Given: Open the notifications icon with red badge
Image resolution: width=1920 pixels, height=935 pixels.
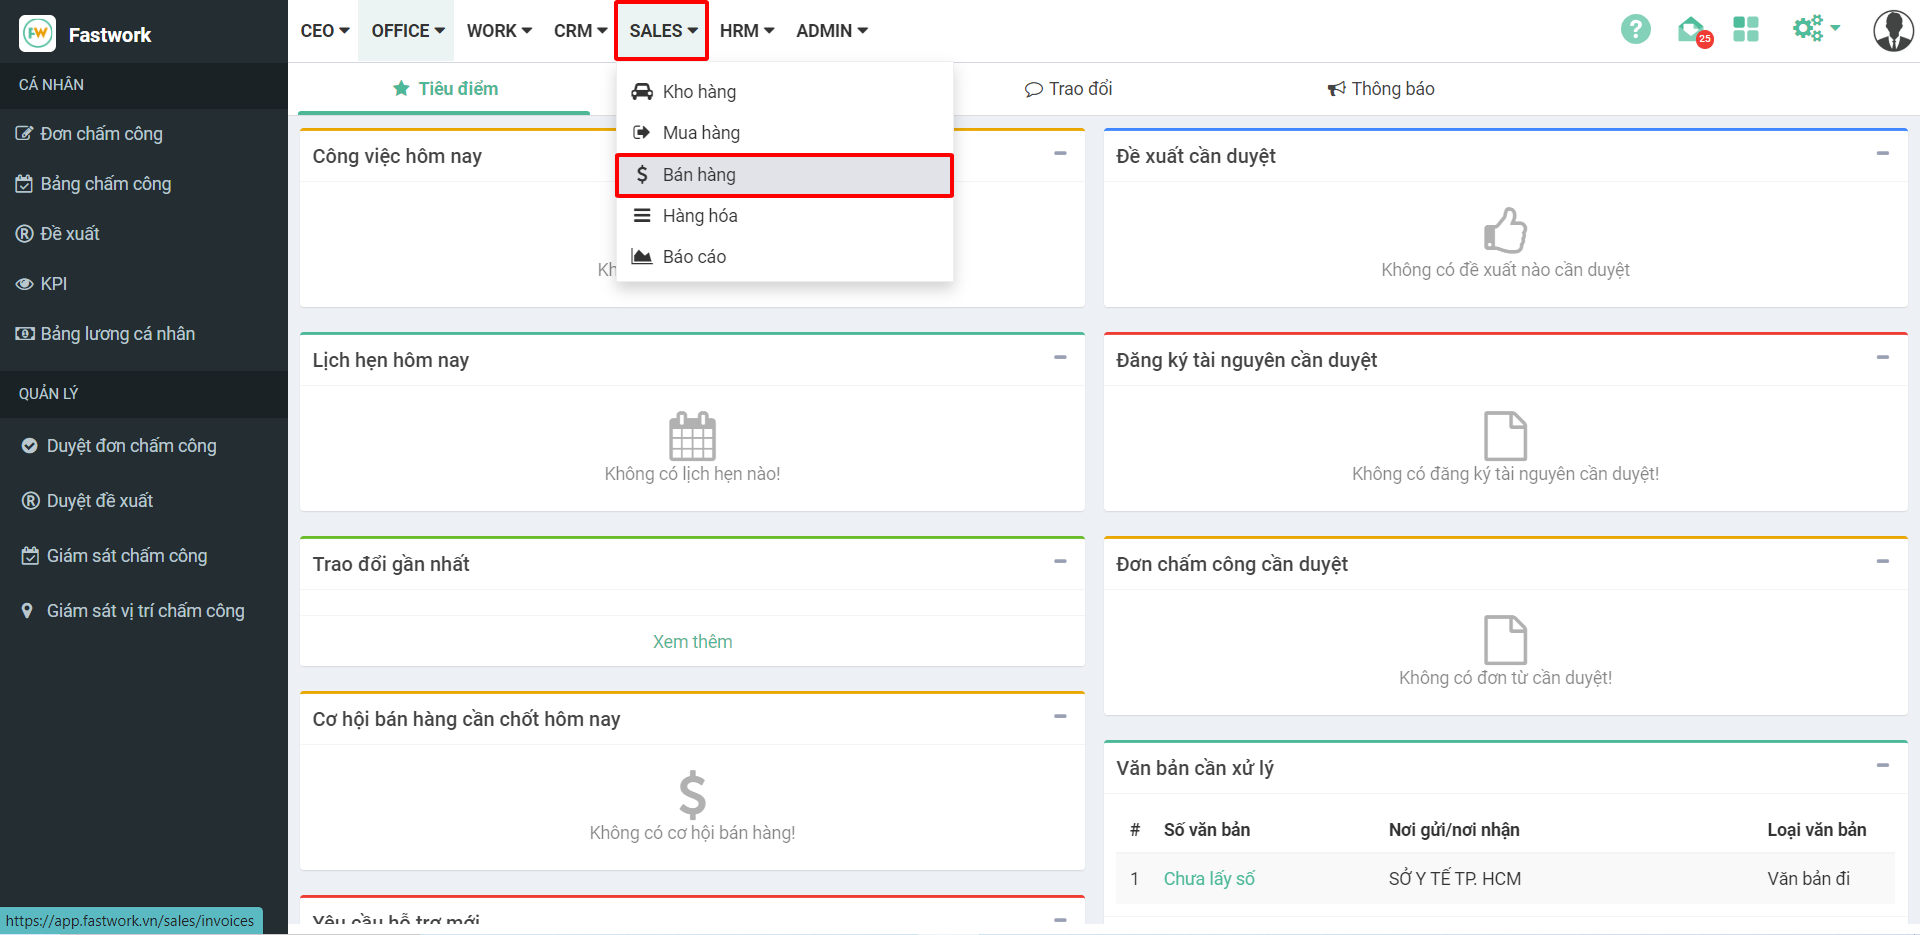Looking at the screenshot, I should [x=1691, y=31].
